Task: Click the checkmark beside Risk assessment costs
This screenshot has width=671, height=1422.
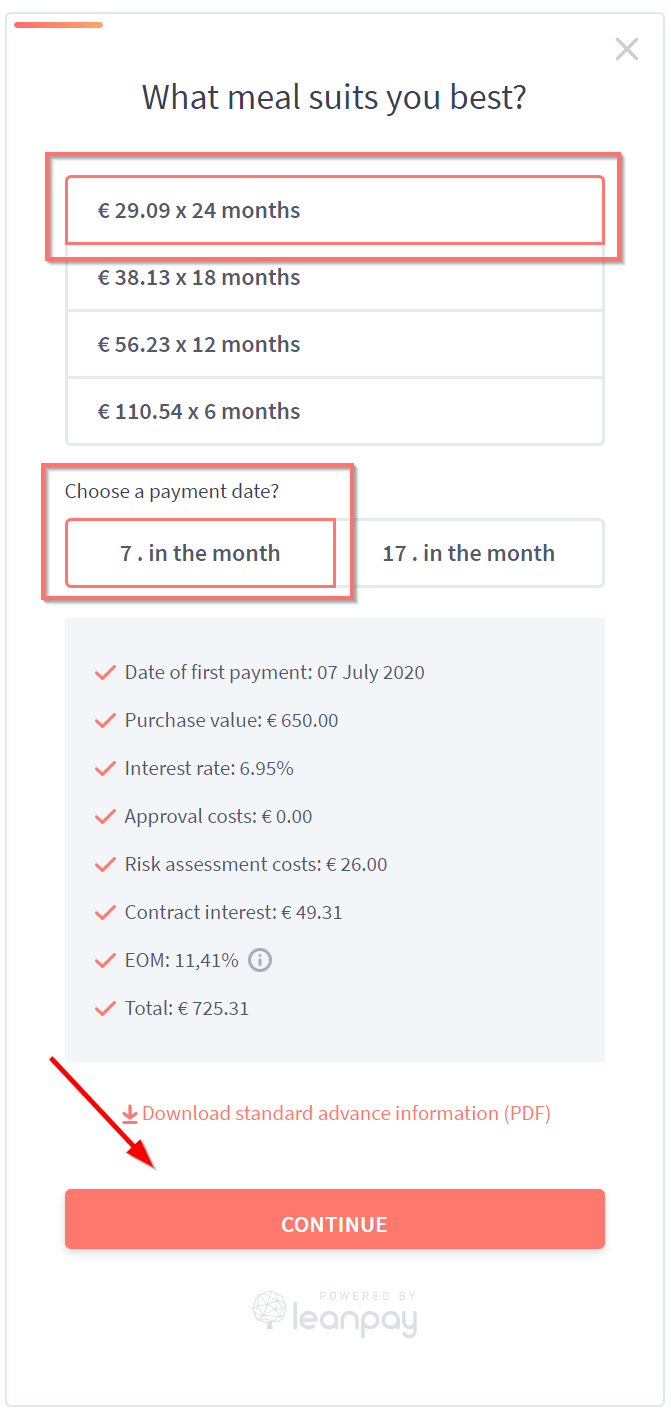Action: 105,865
